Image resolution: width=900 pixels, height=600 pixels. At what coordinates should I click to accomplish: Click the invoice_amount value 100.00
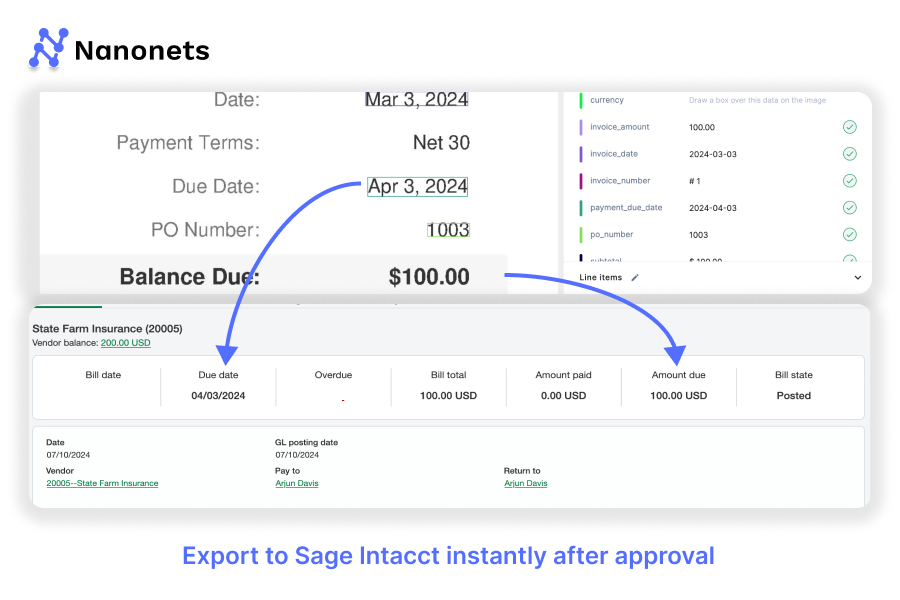[702, 127]
